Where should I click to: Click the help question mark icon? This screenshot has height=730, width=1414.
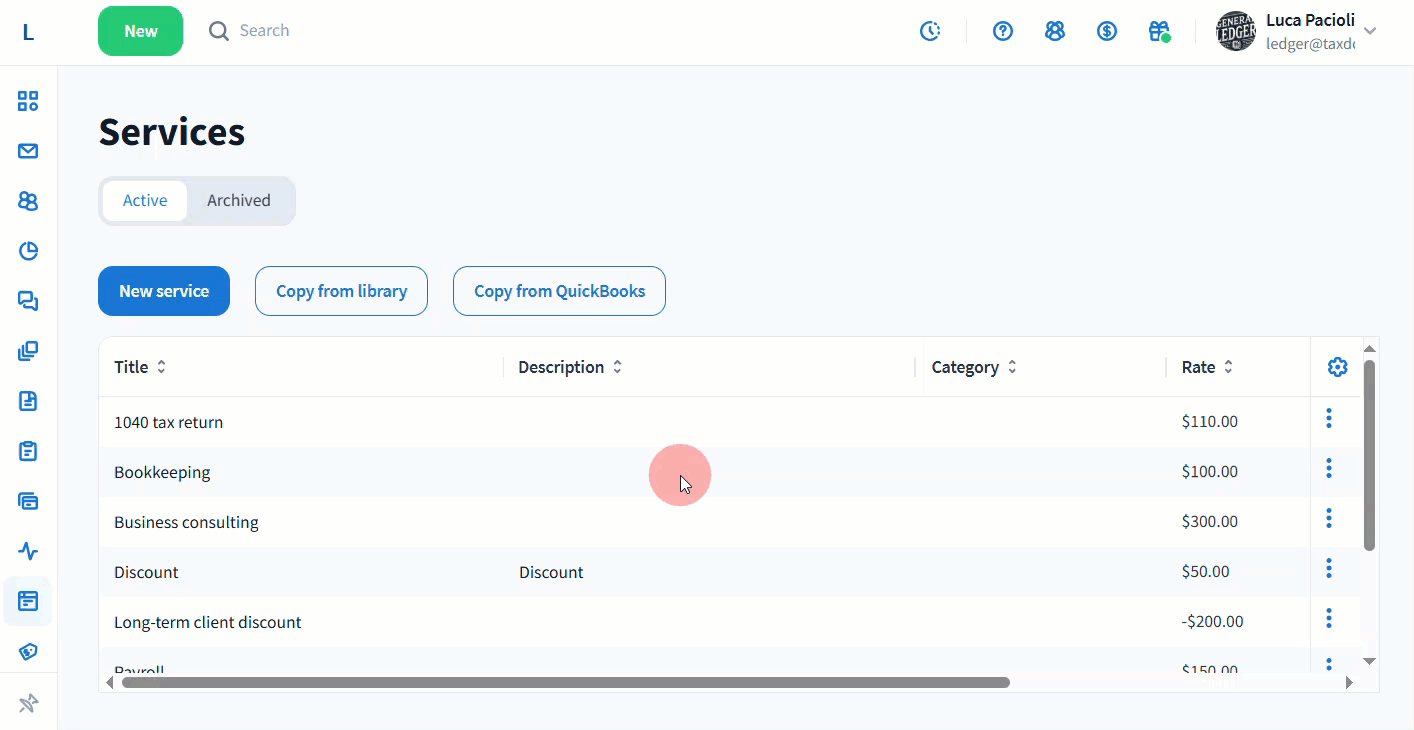[1003, 31]
